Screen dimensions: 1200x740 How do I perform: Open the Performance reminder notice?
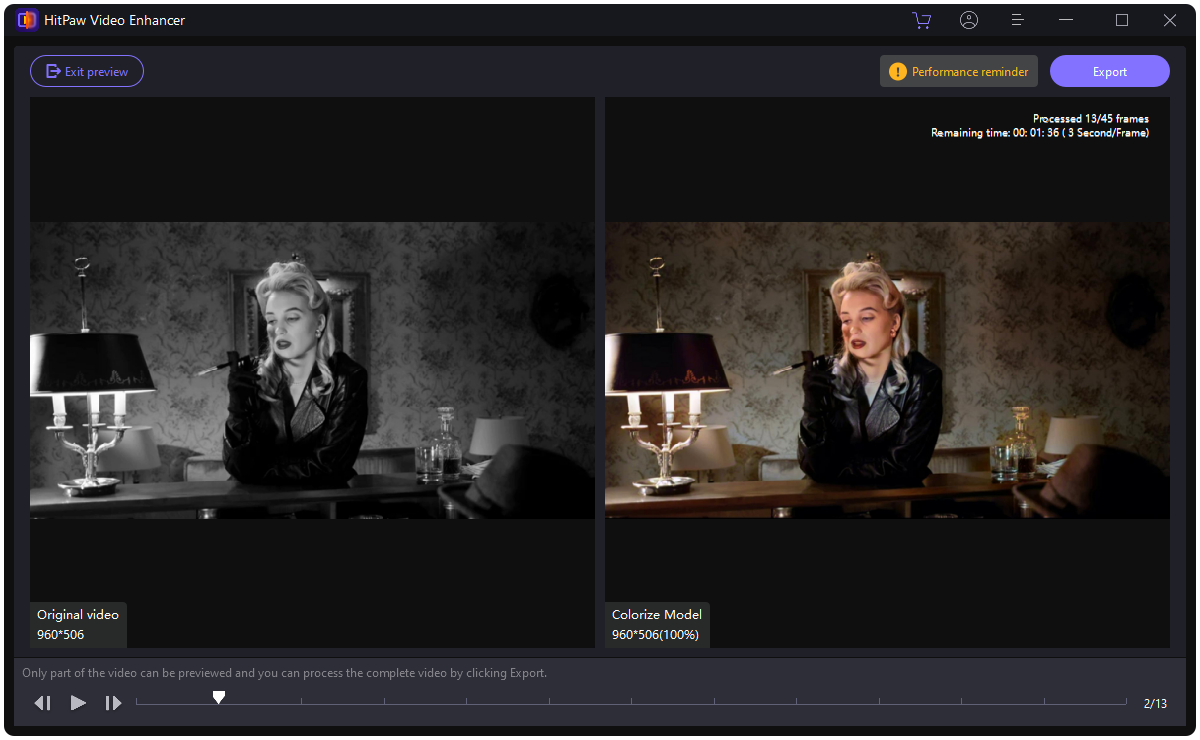(959, 71)
